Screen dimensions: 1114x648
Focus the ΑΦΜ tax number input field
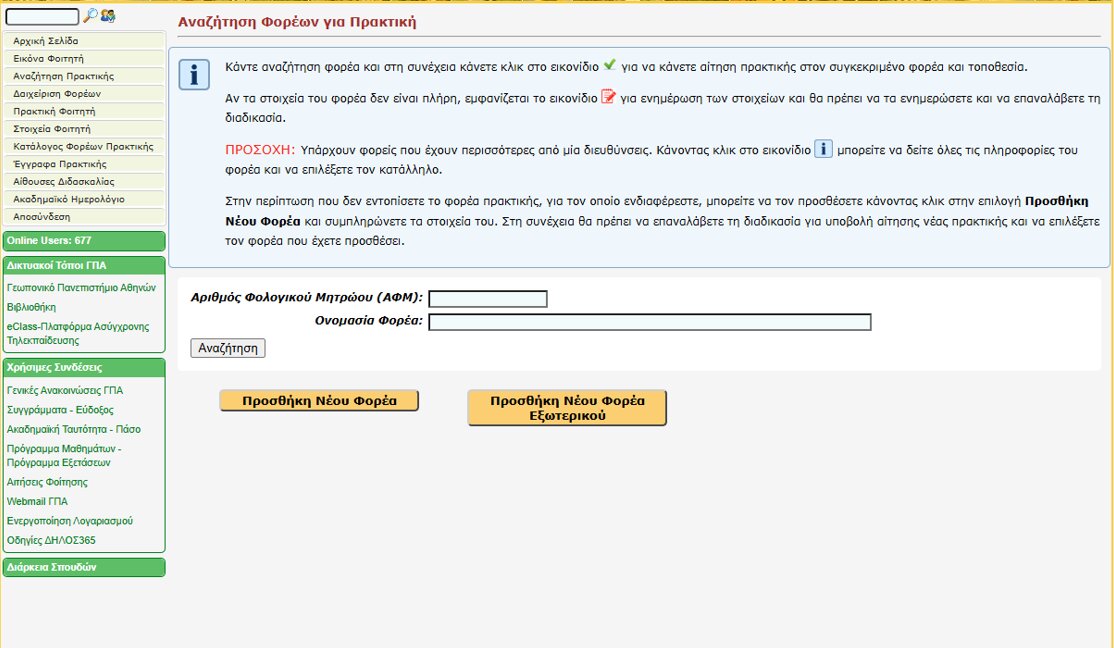click(488, 299)
